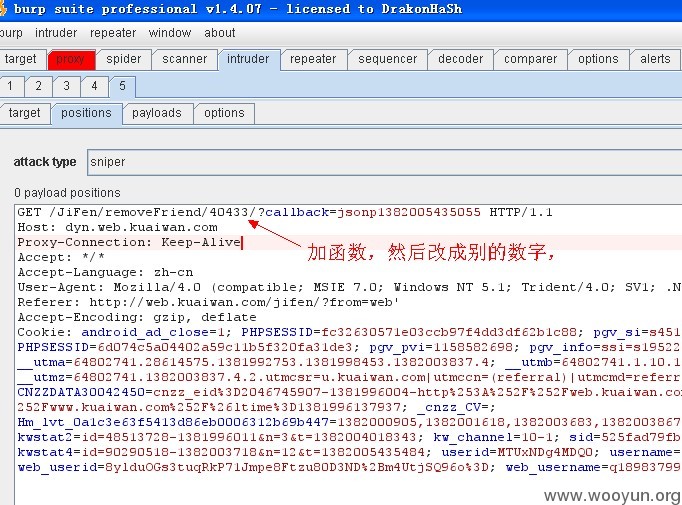Switch to the comparer tab
This screenshot has height=505, width=682.
[531, 59]
